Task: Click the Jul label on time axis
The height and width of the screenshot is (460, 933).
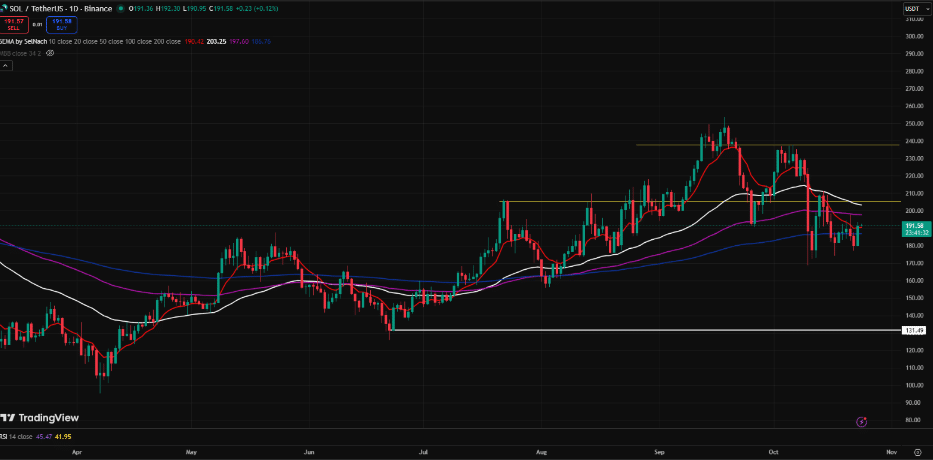Action: click(424, 453)
